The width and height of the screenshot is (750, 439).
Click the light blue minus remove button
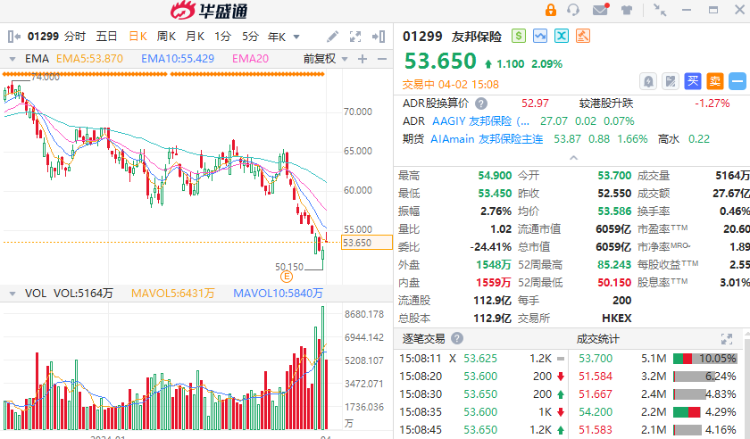[x=737, y=81]
